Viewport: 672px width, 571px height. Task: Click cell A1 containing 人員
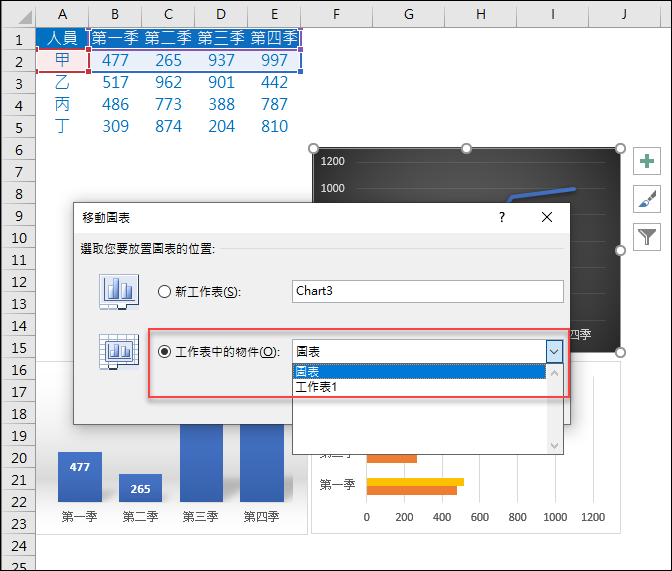tap(63, 39)
